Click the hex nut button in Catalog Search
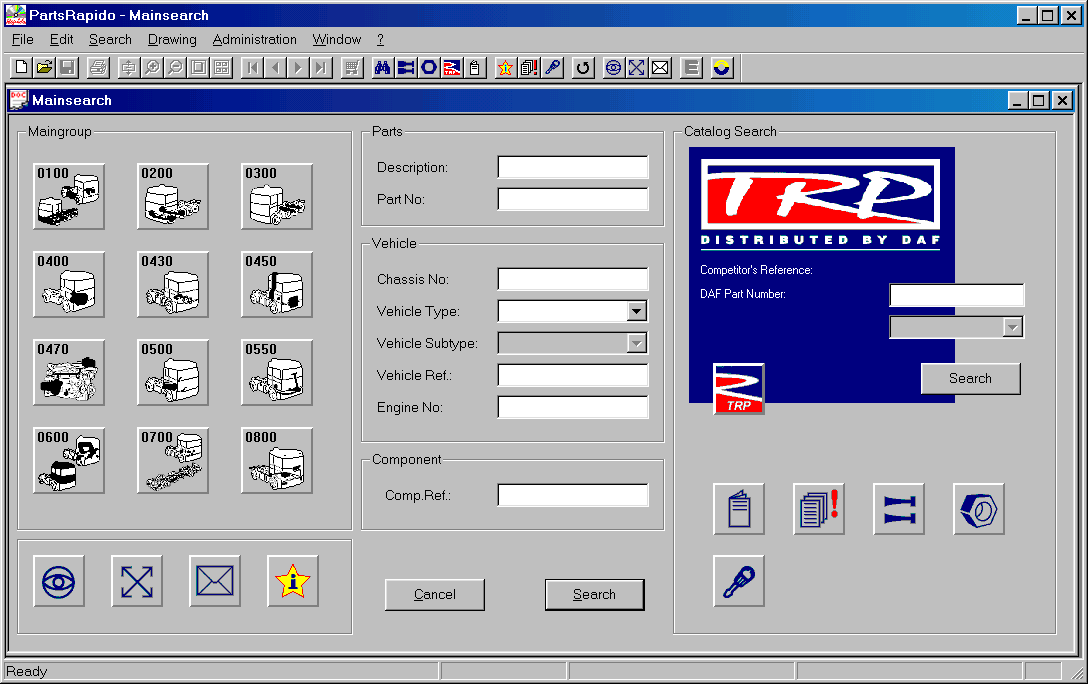 [x=979, y=509]
